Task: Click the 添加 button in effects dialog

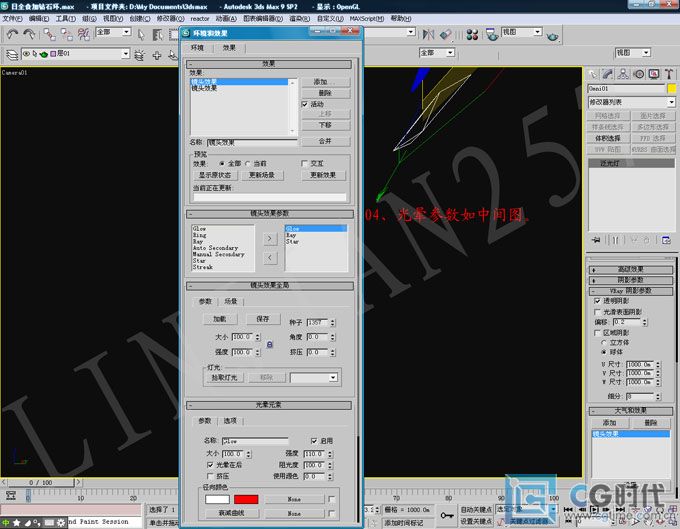Action: tap(325, 82)
